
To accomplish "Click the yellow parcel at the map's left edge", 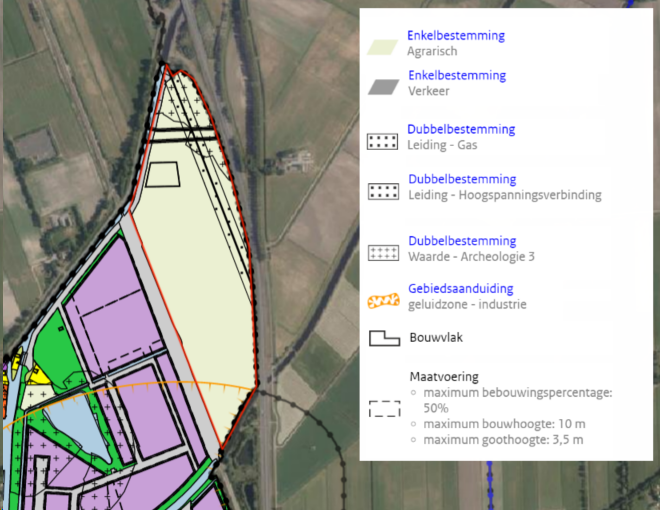I will click(39, 375).
